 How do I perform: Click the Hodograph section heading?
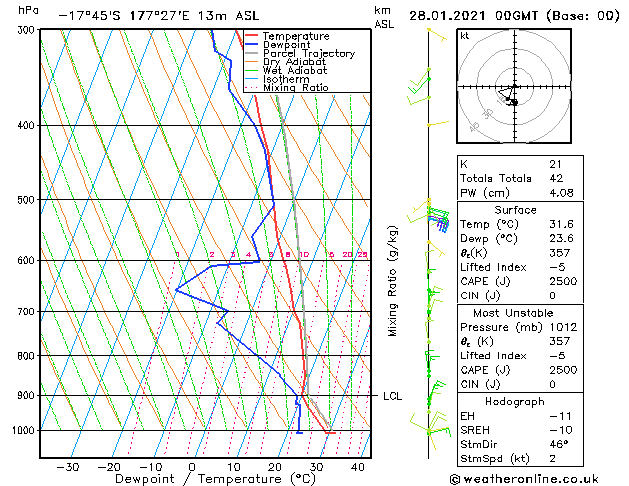tap(515, 401)
